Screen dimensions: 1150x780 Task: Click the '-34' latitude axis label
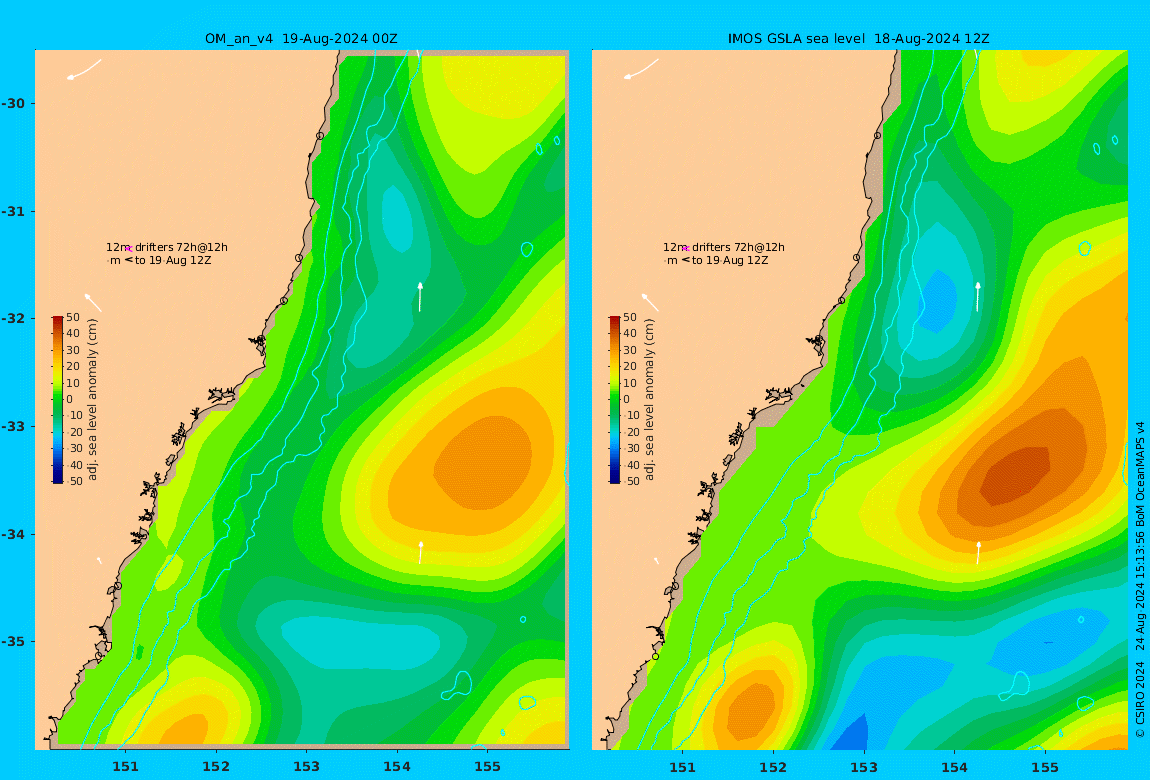coord(13,534)
